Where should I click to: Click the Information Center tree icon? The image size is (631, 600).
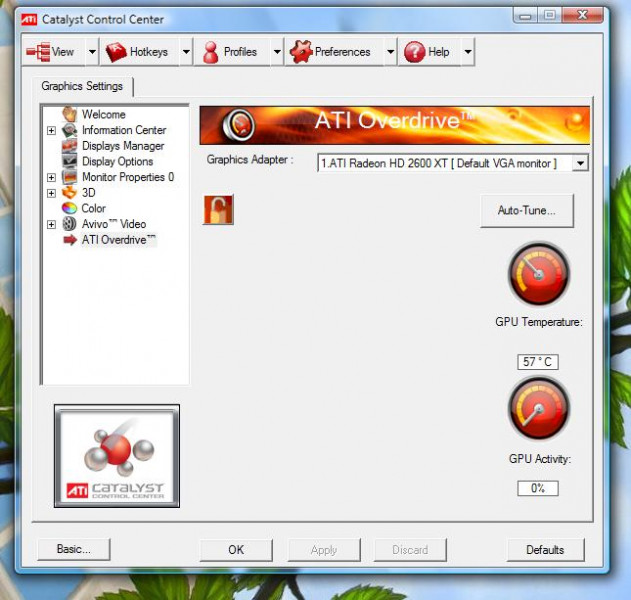pyautogui.click(x=69, y=130)
